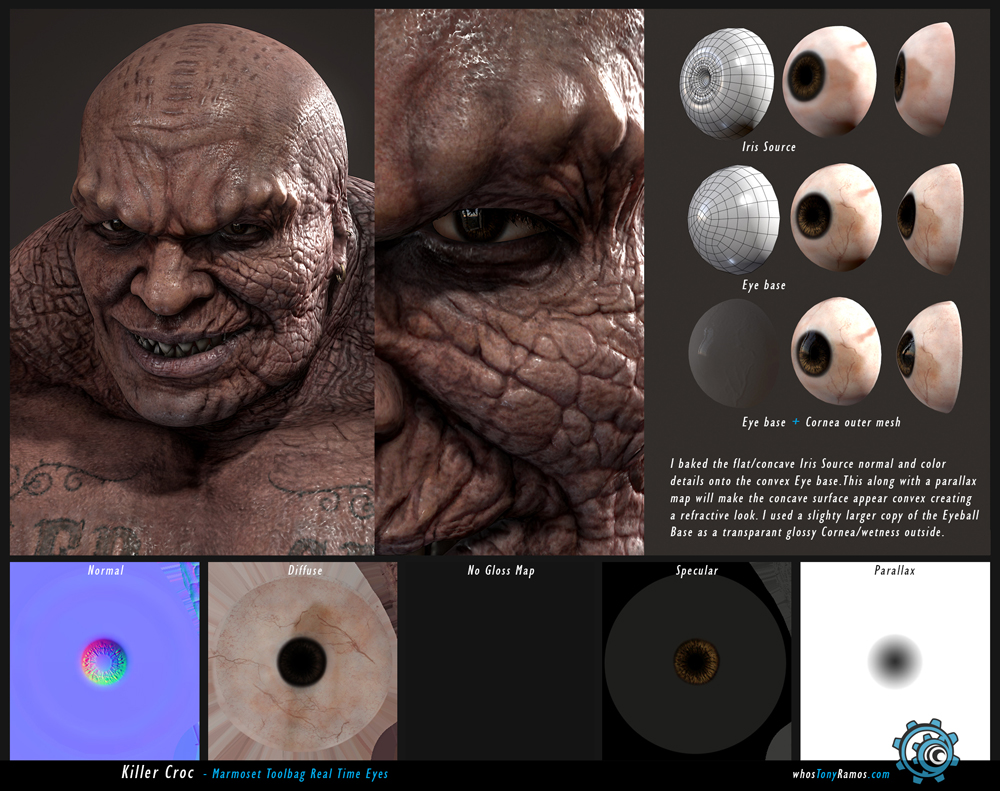Image resolution: width=1000 pixels, height=791 pixels.
Task: Click the brown iris in Specular map
Action: tap(696, 662)
